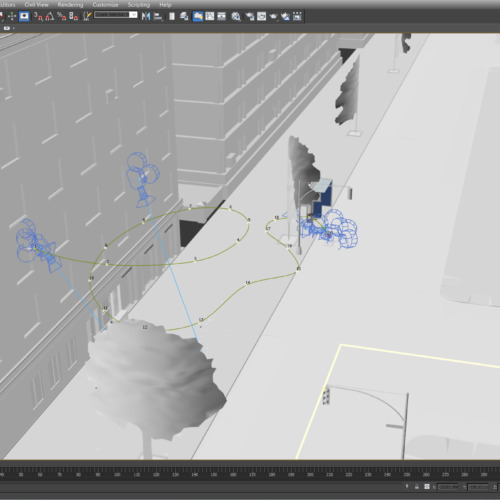The image size is (500, 500).
Task: Toggle Spinner Snap icon
Action: coord(73,16)
